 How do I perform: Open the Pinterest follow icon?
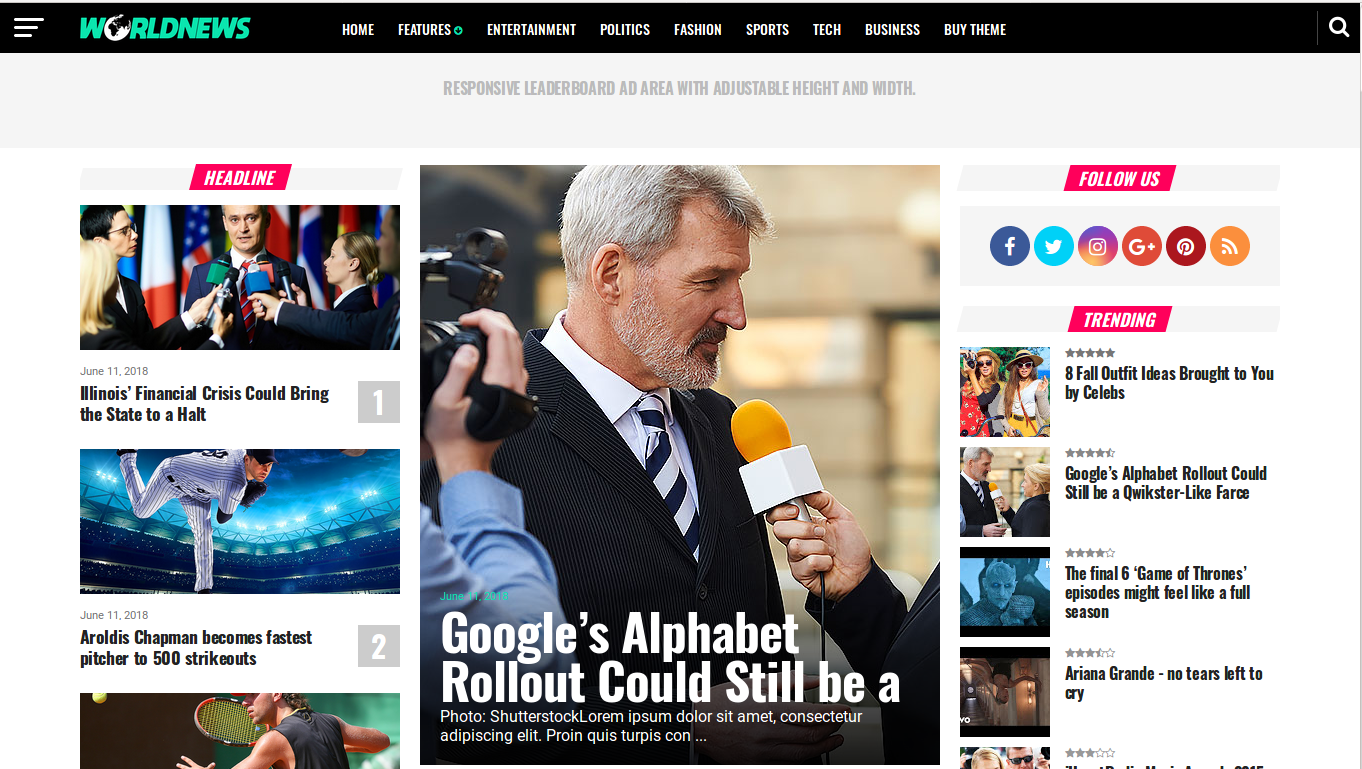pos(1186,246)
